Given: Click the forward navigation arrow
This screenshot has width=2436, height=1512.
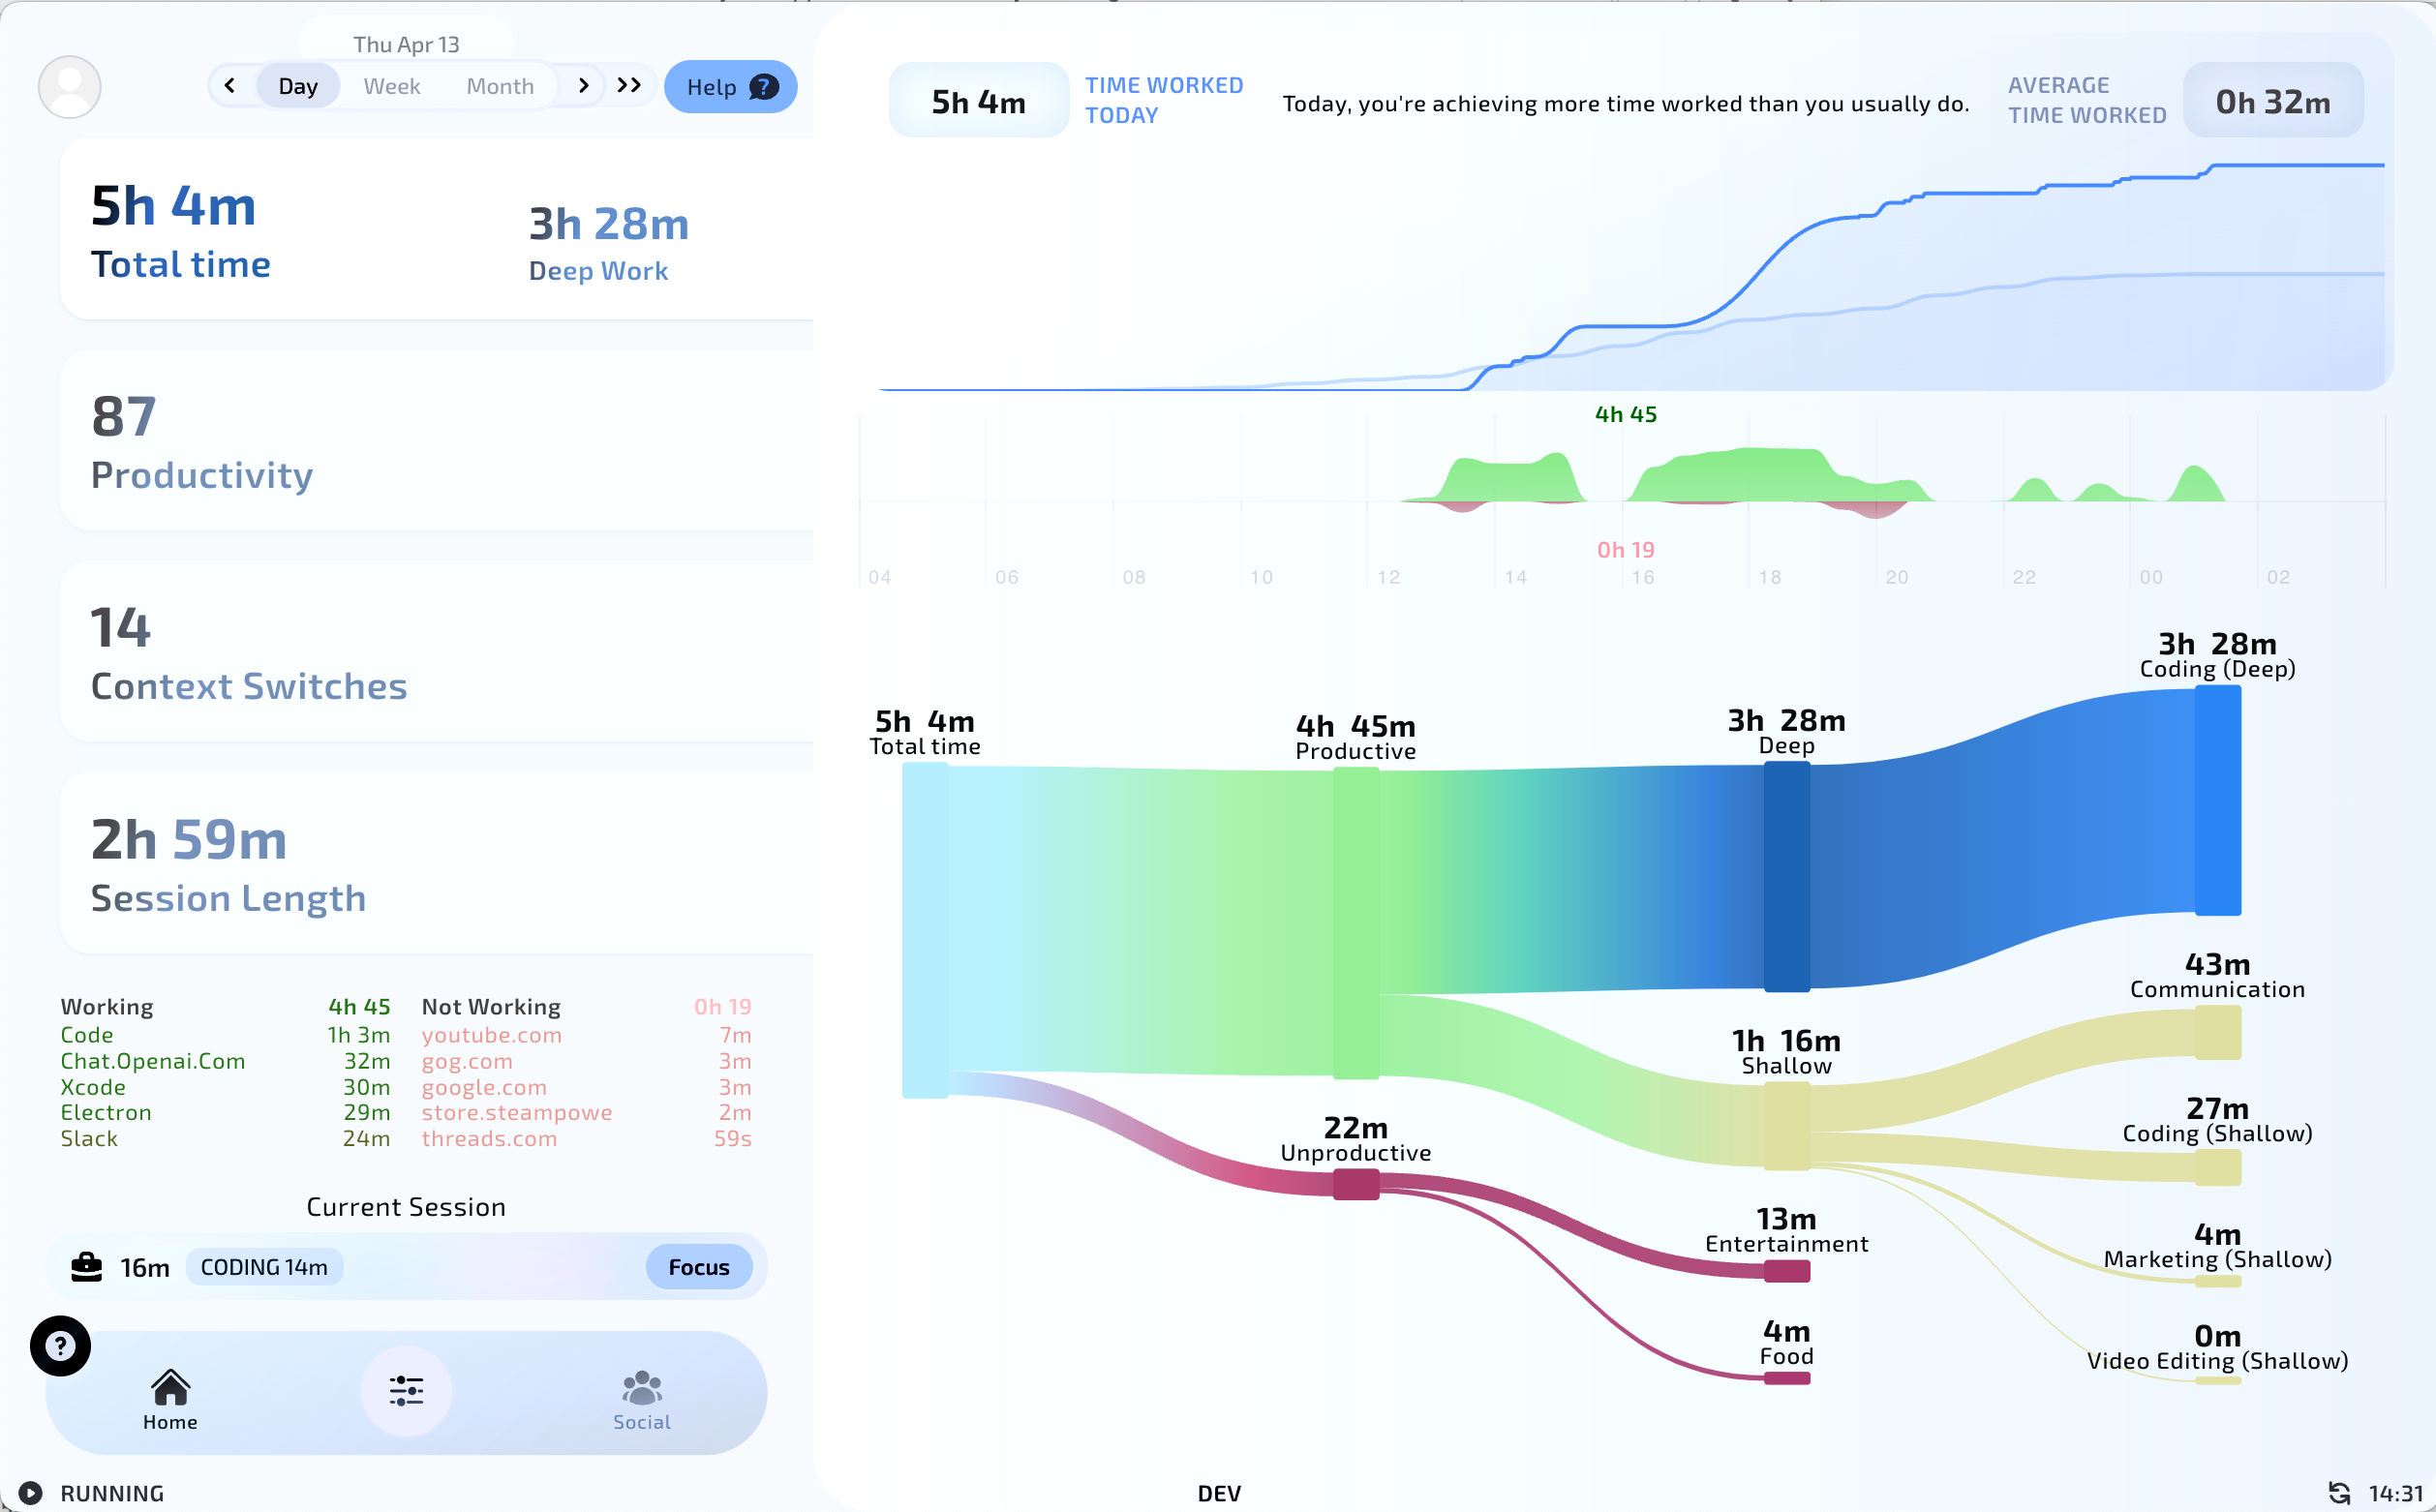Looking at the screenshot, I should tap(584, 85).
